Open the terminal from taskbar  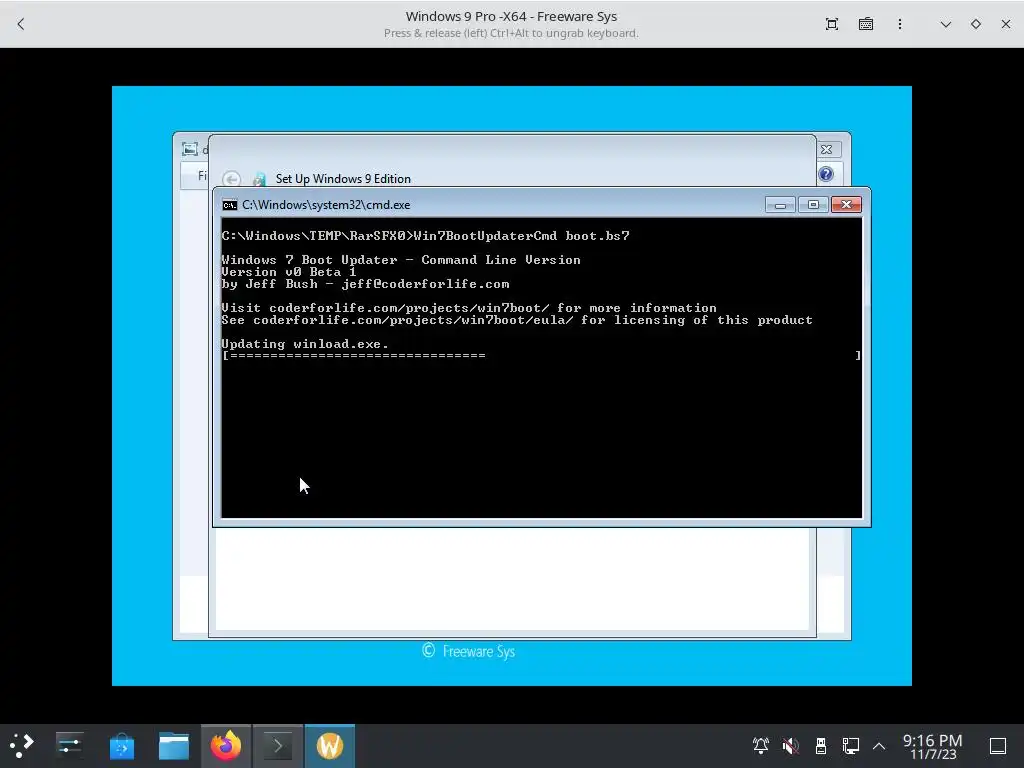pos(278,746)
